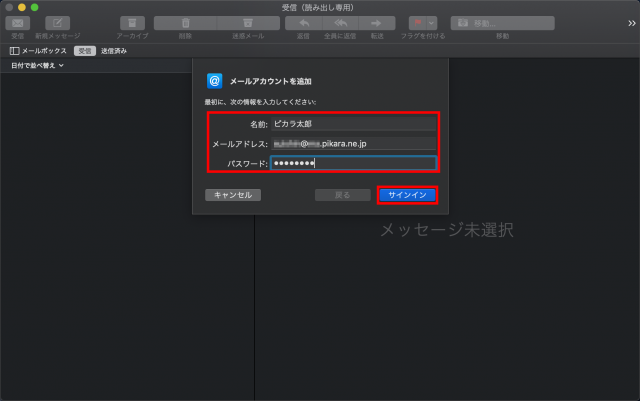Click the New Message (新規メッセージ) compose icon
Viewport: 640px width, 401px height.
point(59,23)
